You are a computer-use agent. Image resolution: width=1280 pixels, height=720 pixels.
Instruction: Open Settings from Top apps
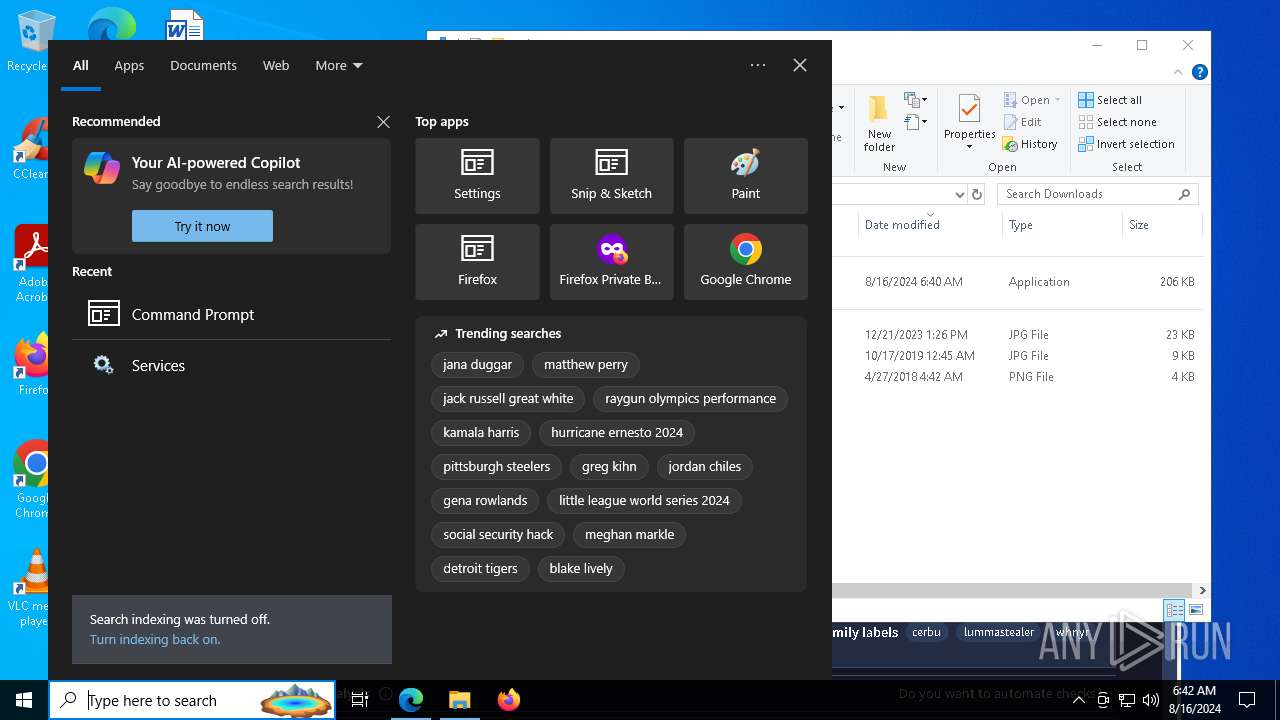[477, 176]
